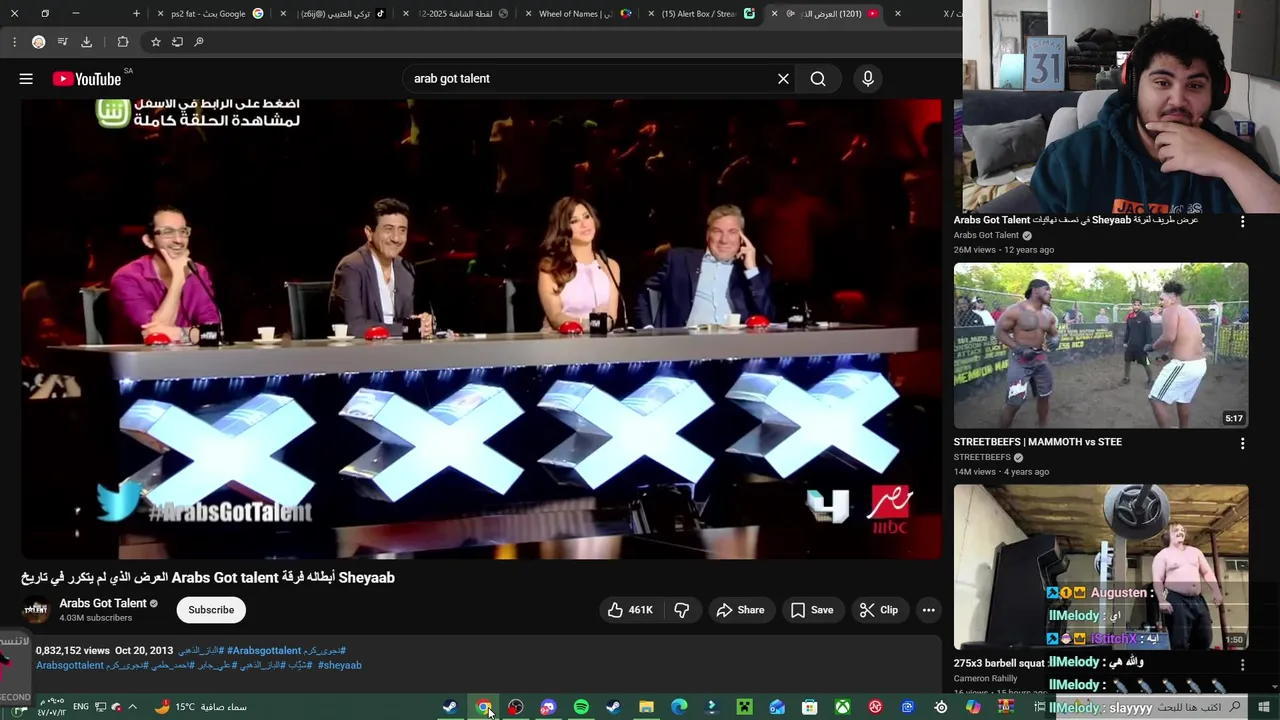Screen dimensions: 1280x720
Task: Subscribe to Arabs Got Talent channel
Action: pos(211,610)
